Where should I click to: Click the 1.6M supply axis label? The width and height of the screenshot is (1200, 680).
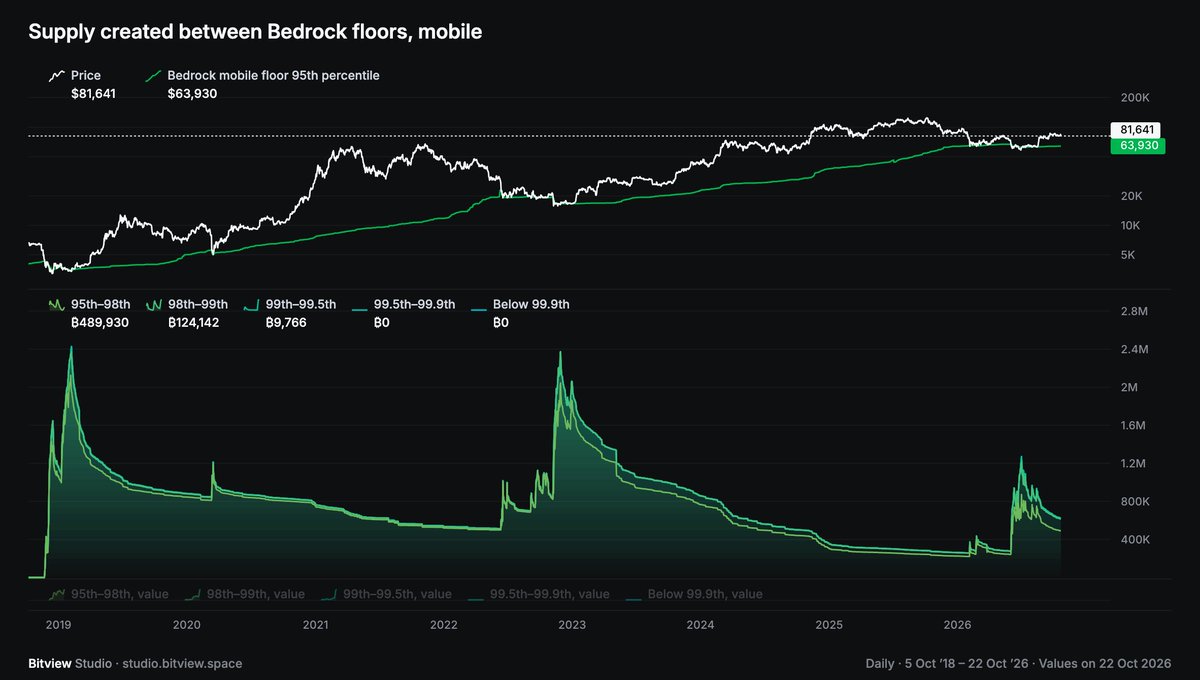point(1134,426)
